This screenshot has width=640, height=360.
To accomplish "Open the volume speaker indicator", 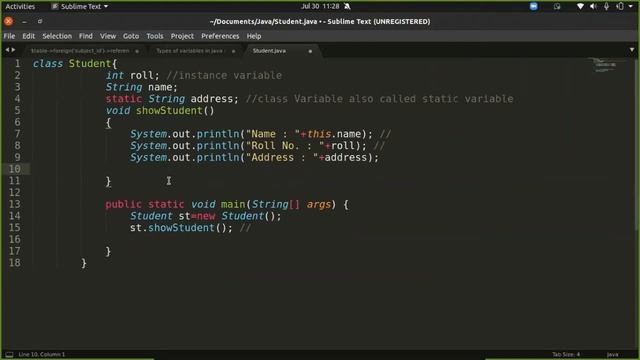I will (x=593, y=7).
